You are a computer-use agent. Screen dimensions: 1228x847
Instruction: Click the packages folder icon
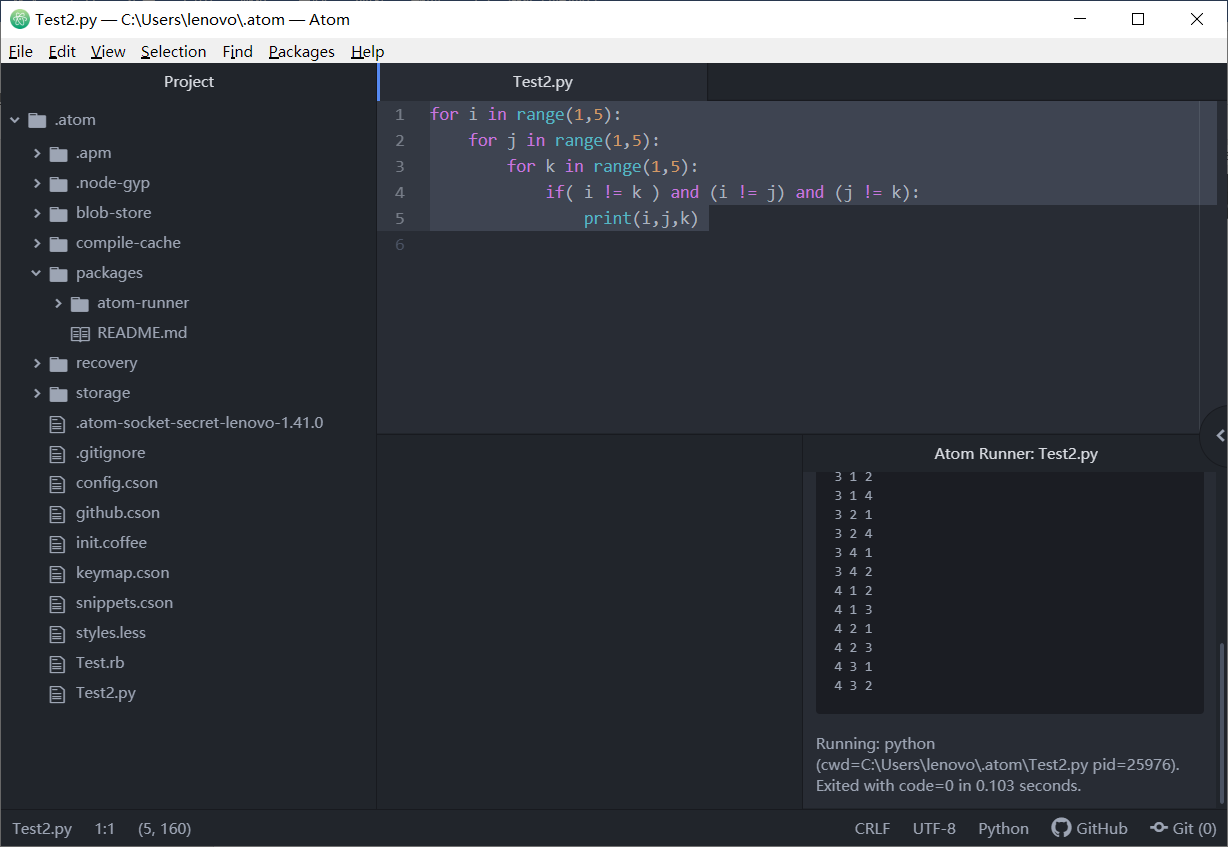tap(57, 272)
